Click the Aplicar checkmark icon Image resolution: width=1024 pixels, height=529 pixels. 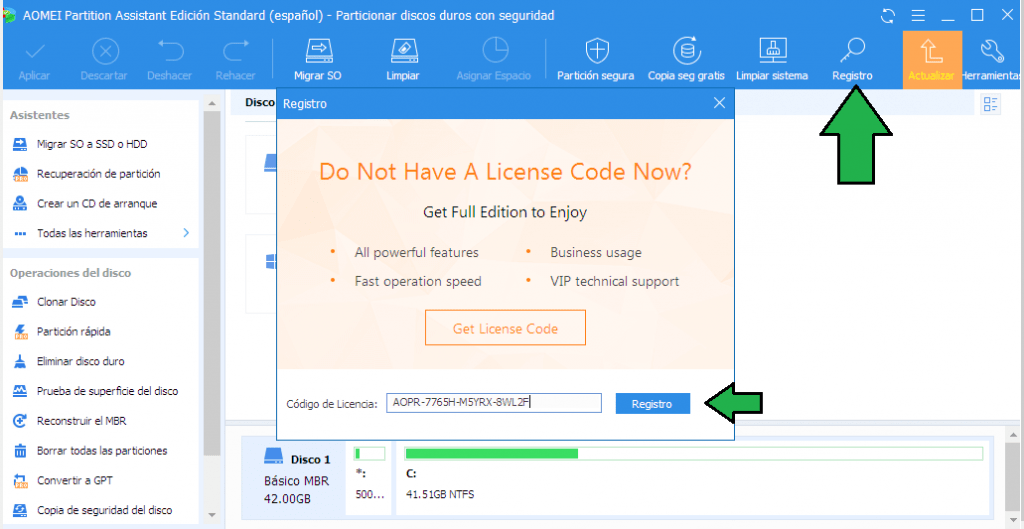[x=34, y=52]
